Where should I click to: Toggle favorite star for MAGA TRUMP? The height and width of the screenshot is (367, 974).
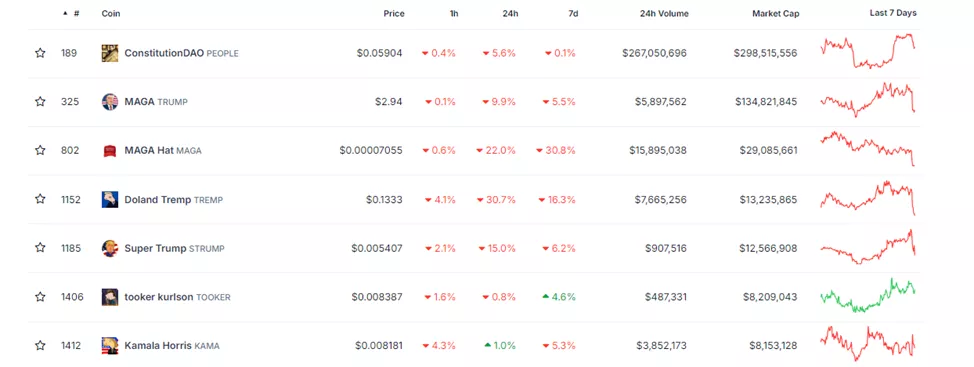click(40, 102)
